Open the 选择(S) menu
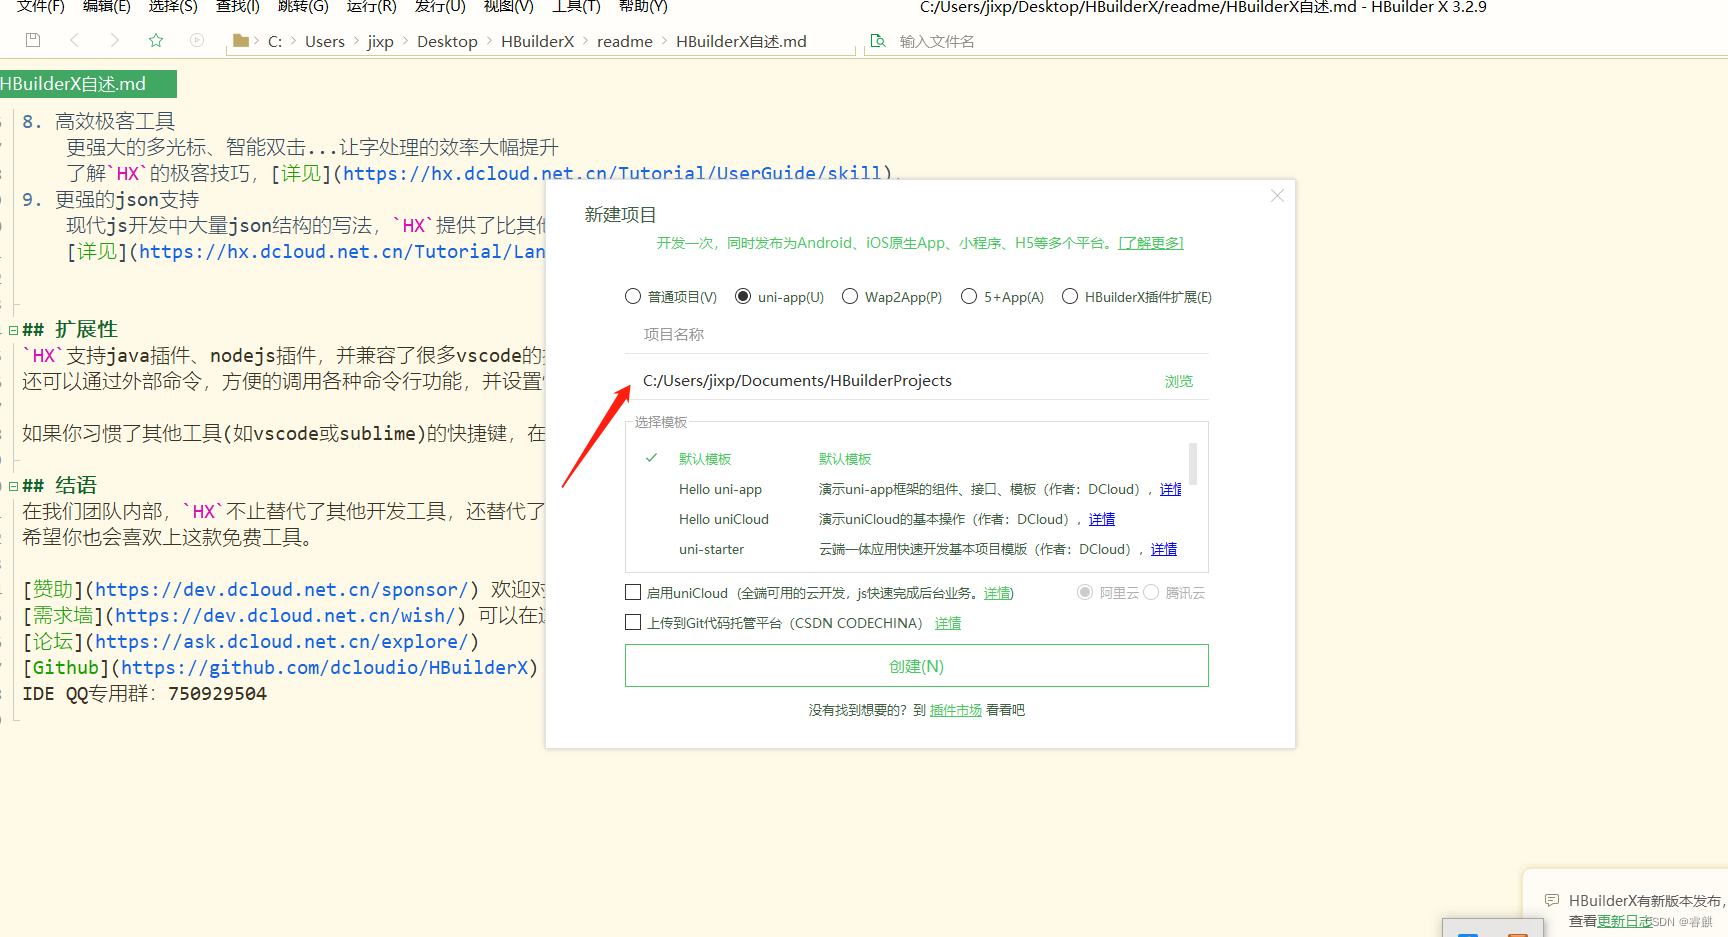The width and height of the screenshot is (1728, 937). (x=173, y=7)
